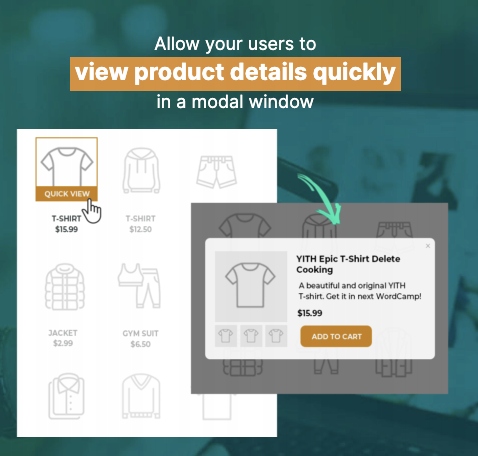
Task: Click the main T-shirt image in modal
Action: (x=251, y=286)
